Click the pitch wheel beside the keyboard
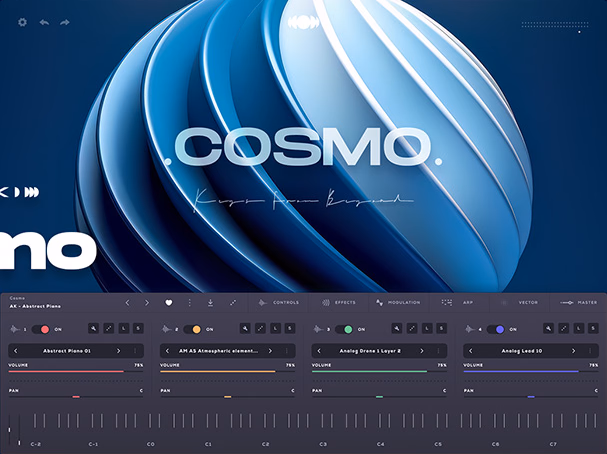 click(9, 430)
